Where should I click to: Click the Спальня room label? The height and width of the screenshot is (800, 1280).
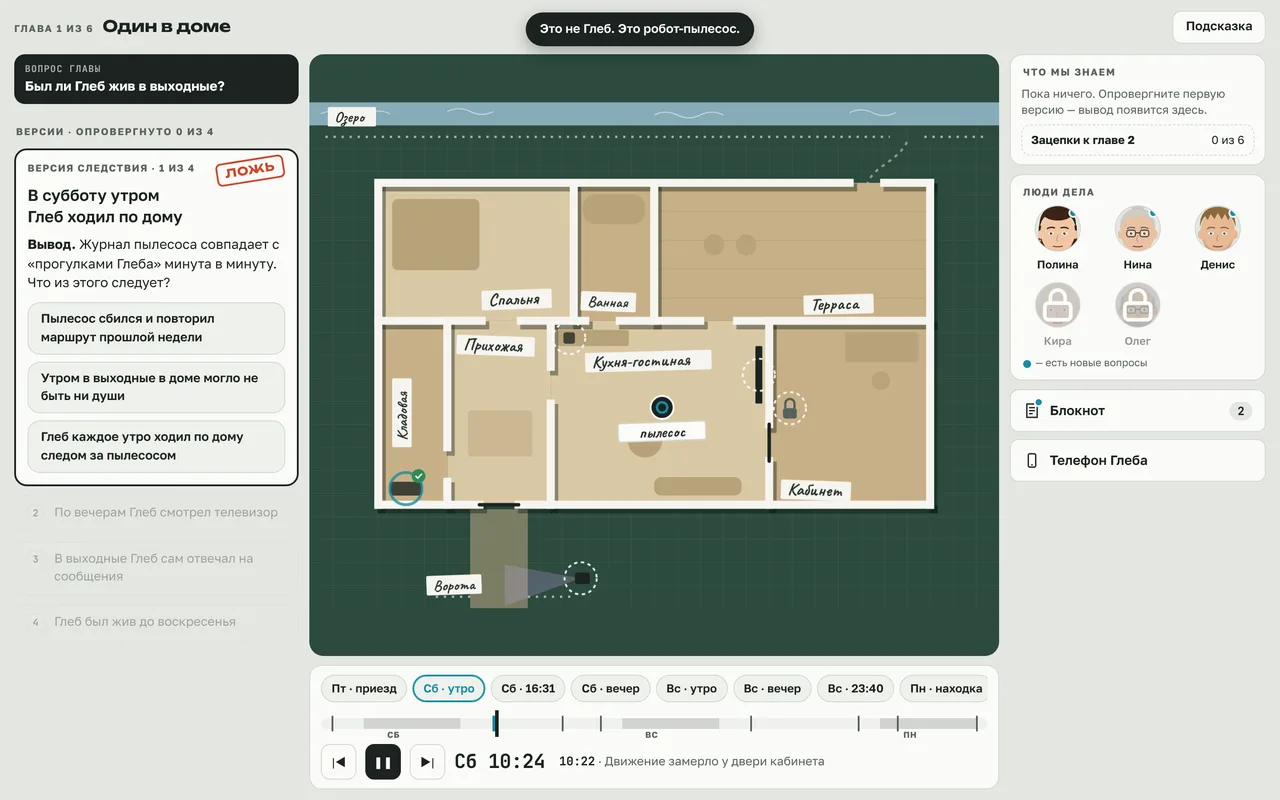515,299
